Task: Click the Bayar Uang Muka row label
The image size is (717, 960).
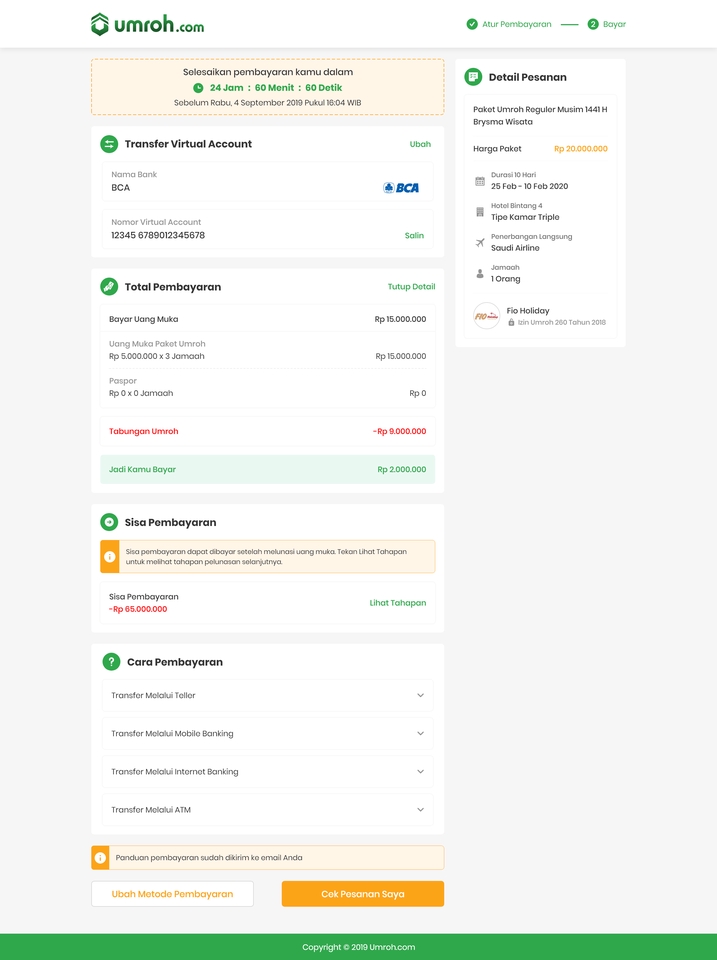Action: (143, 319)
